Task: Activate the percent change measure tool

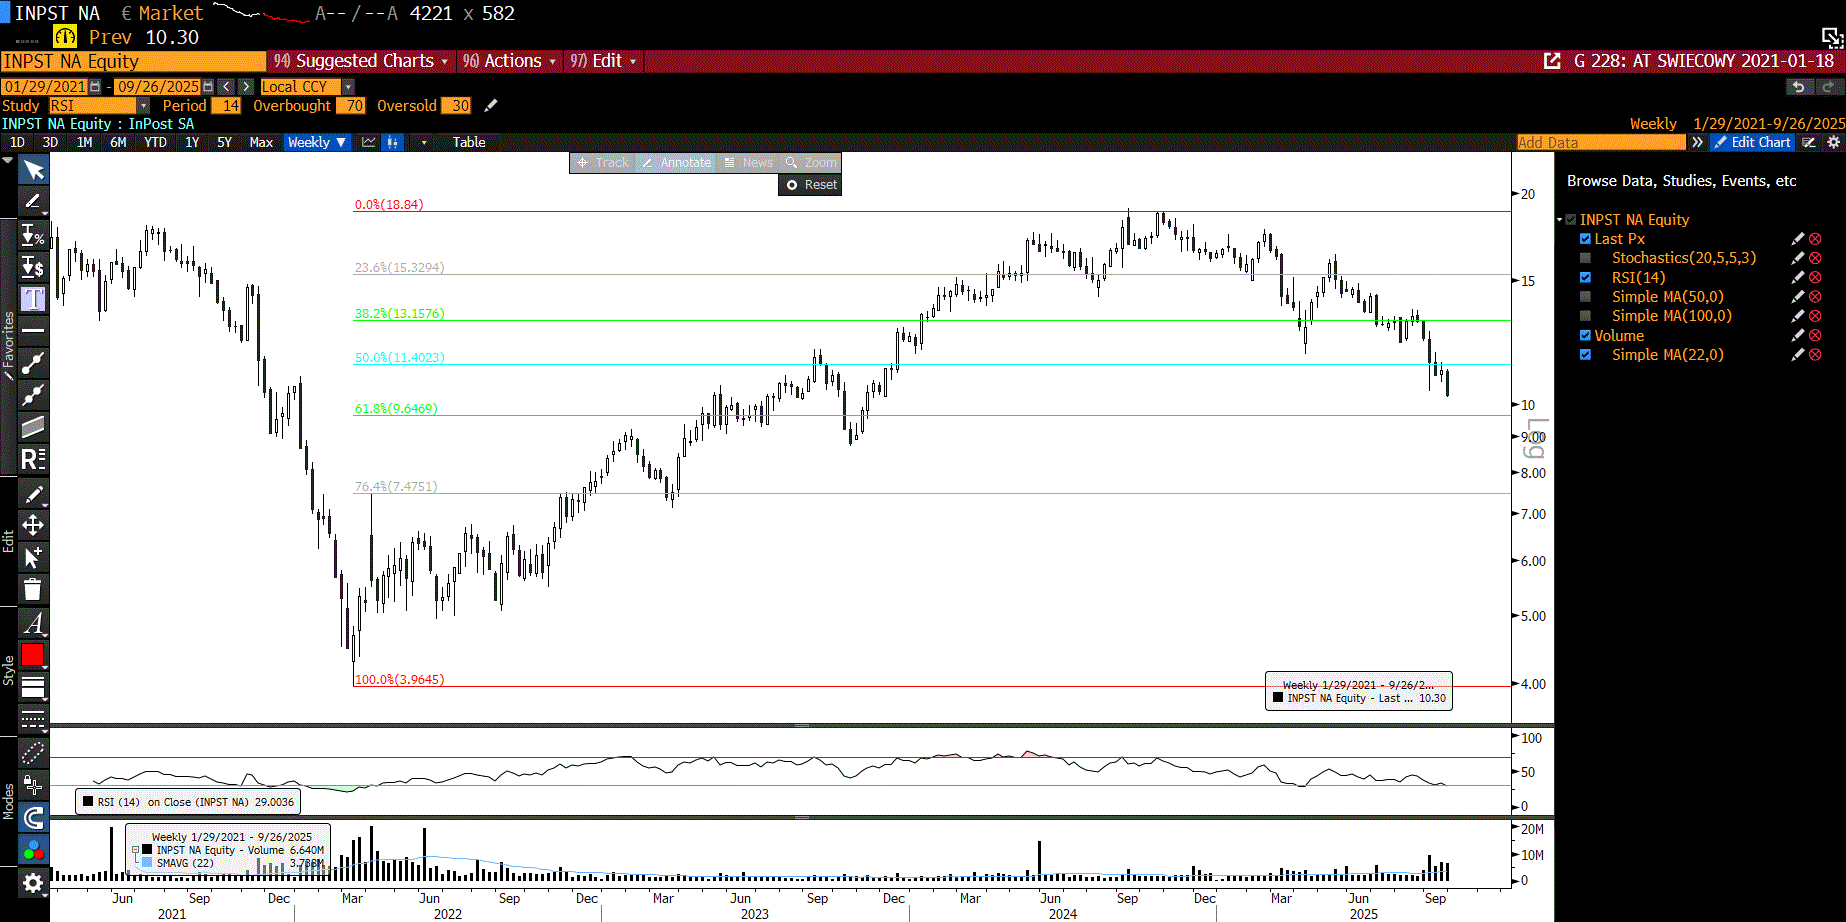Action: (x=33, y=236)
